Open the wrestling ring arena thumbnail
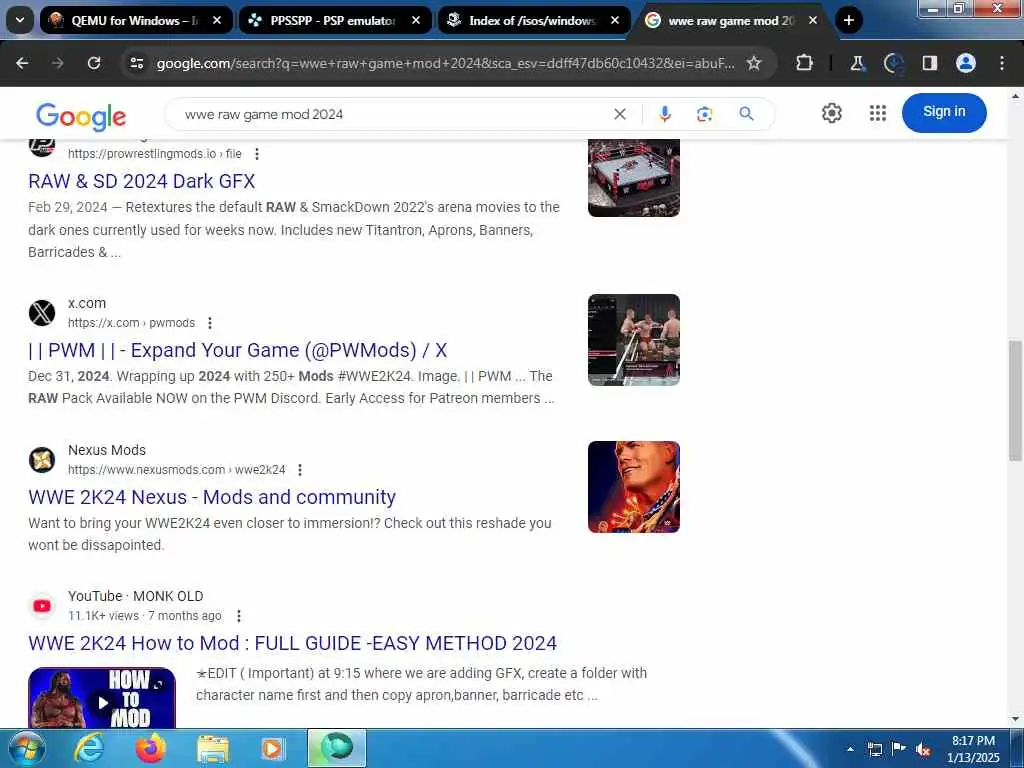The height and width of the screenshot is (768, 1024). pyautogui.click(x=633, y=178)
